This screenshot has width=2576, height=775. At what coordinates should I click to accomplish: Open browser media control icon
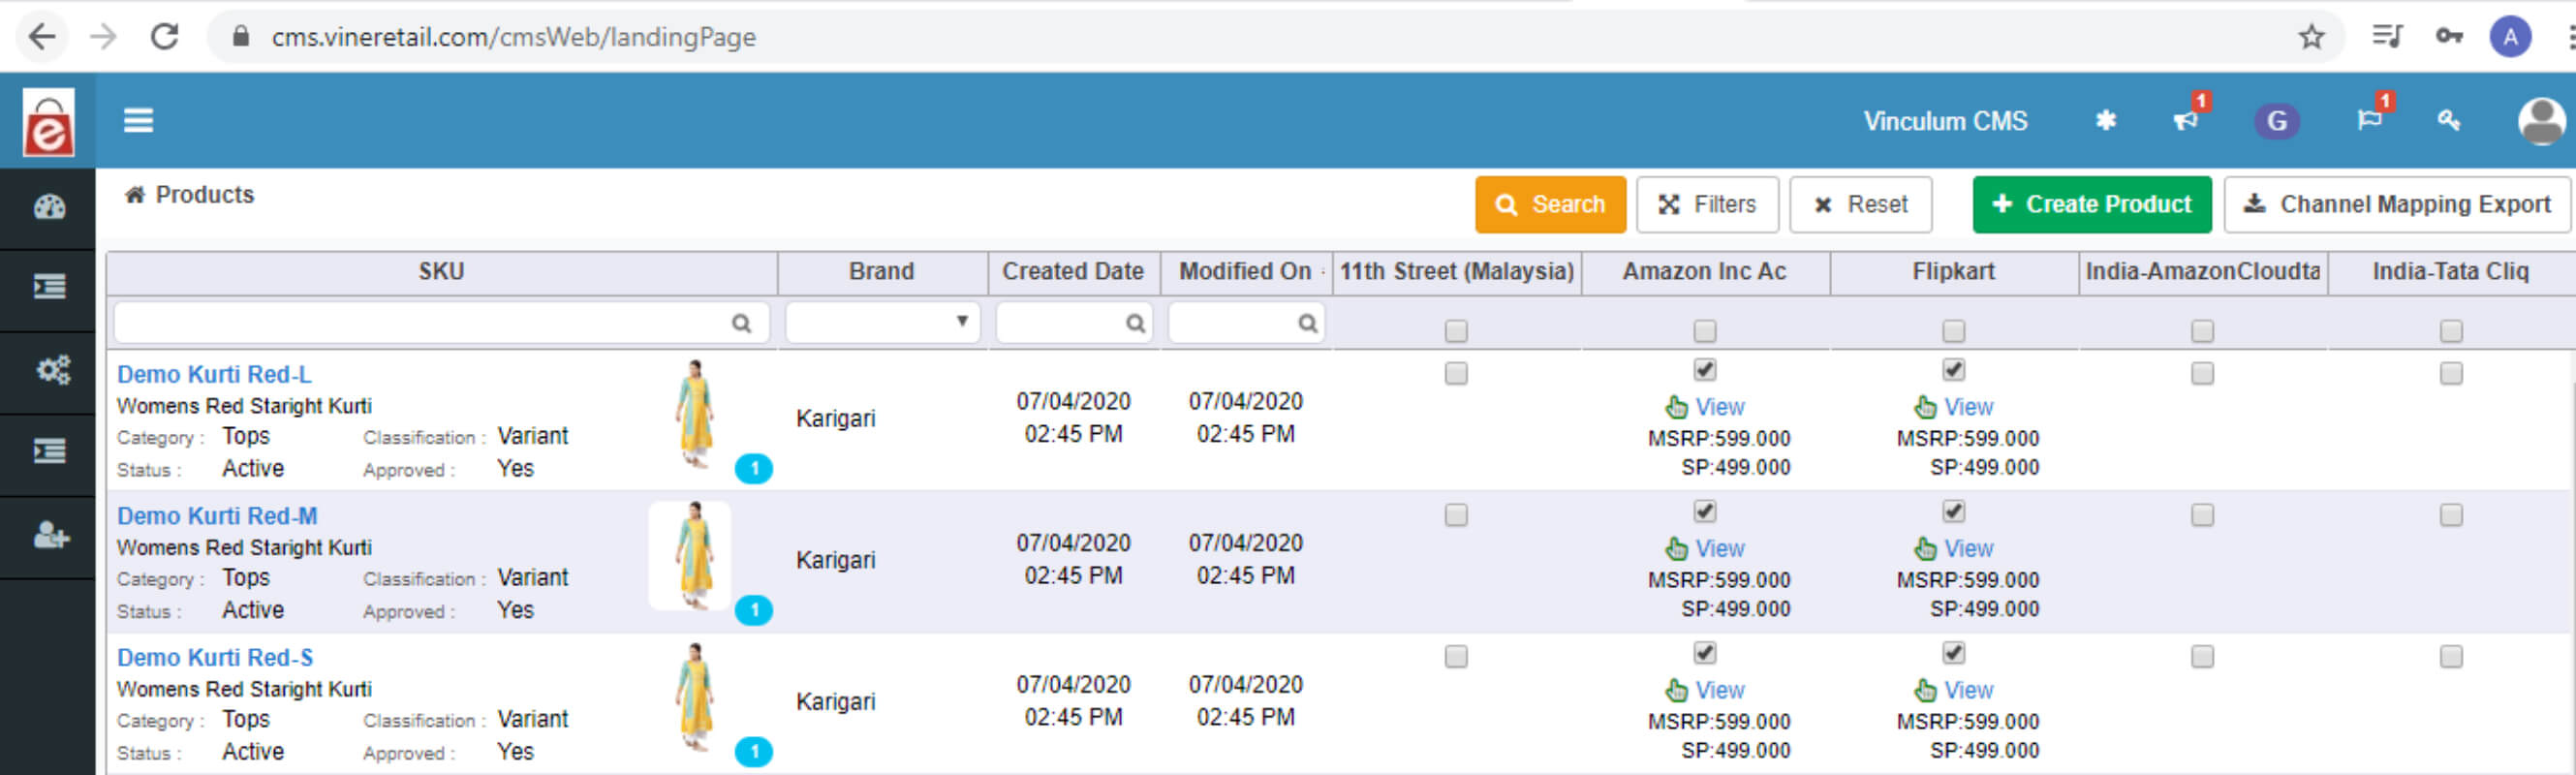[2387, 37]
